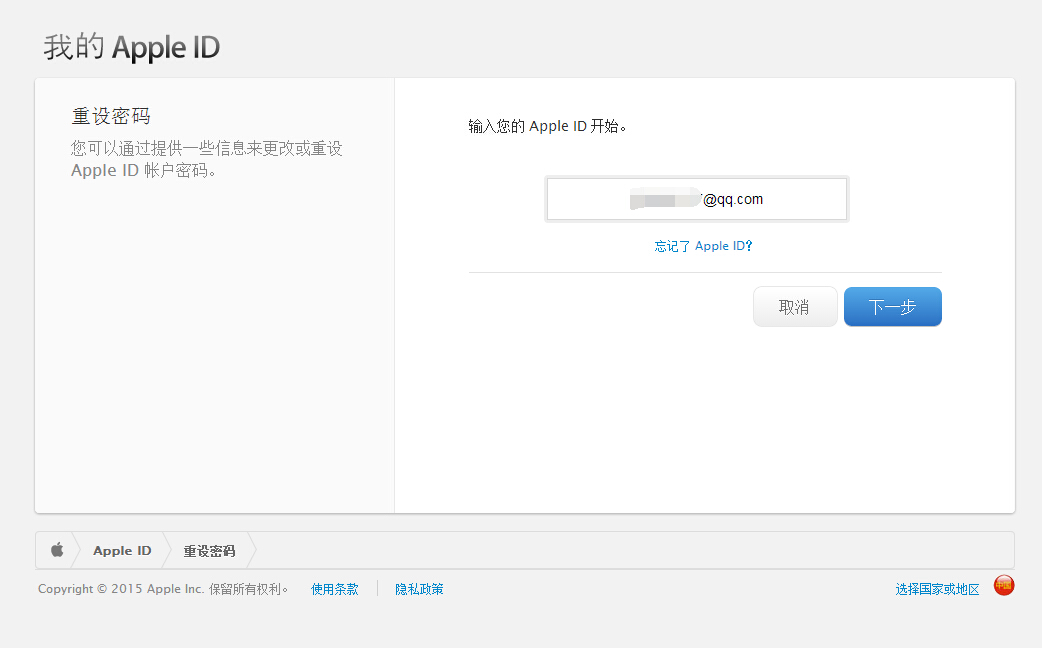Viewport: 1042px width, 648px height.
Task: Open country selection via the red China icon
Action: (1004, 585)
